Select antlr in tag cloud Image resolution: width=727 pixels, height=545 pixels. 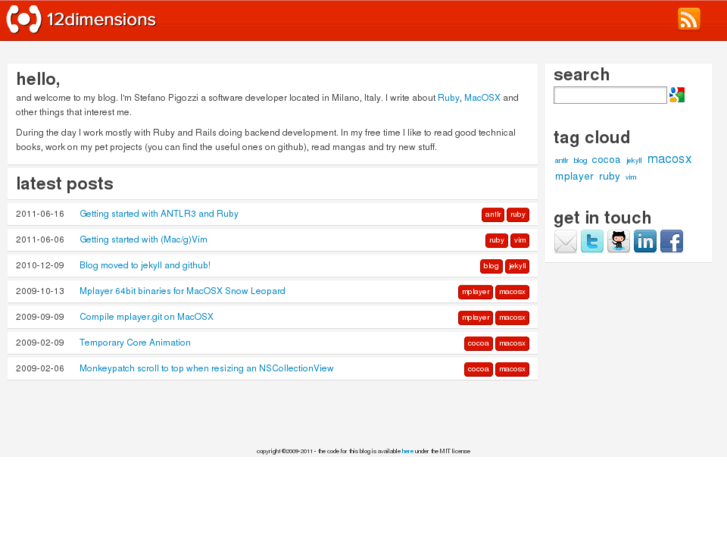point(561,160)
